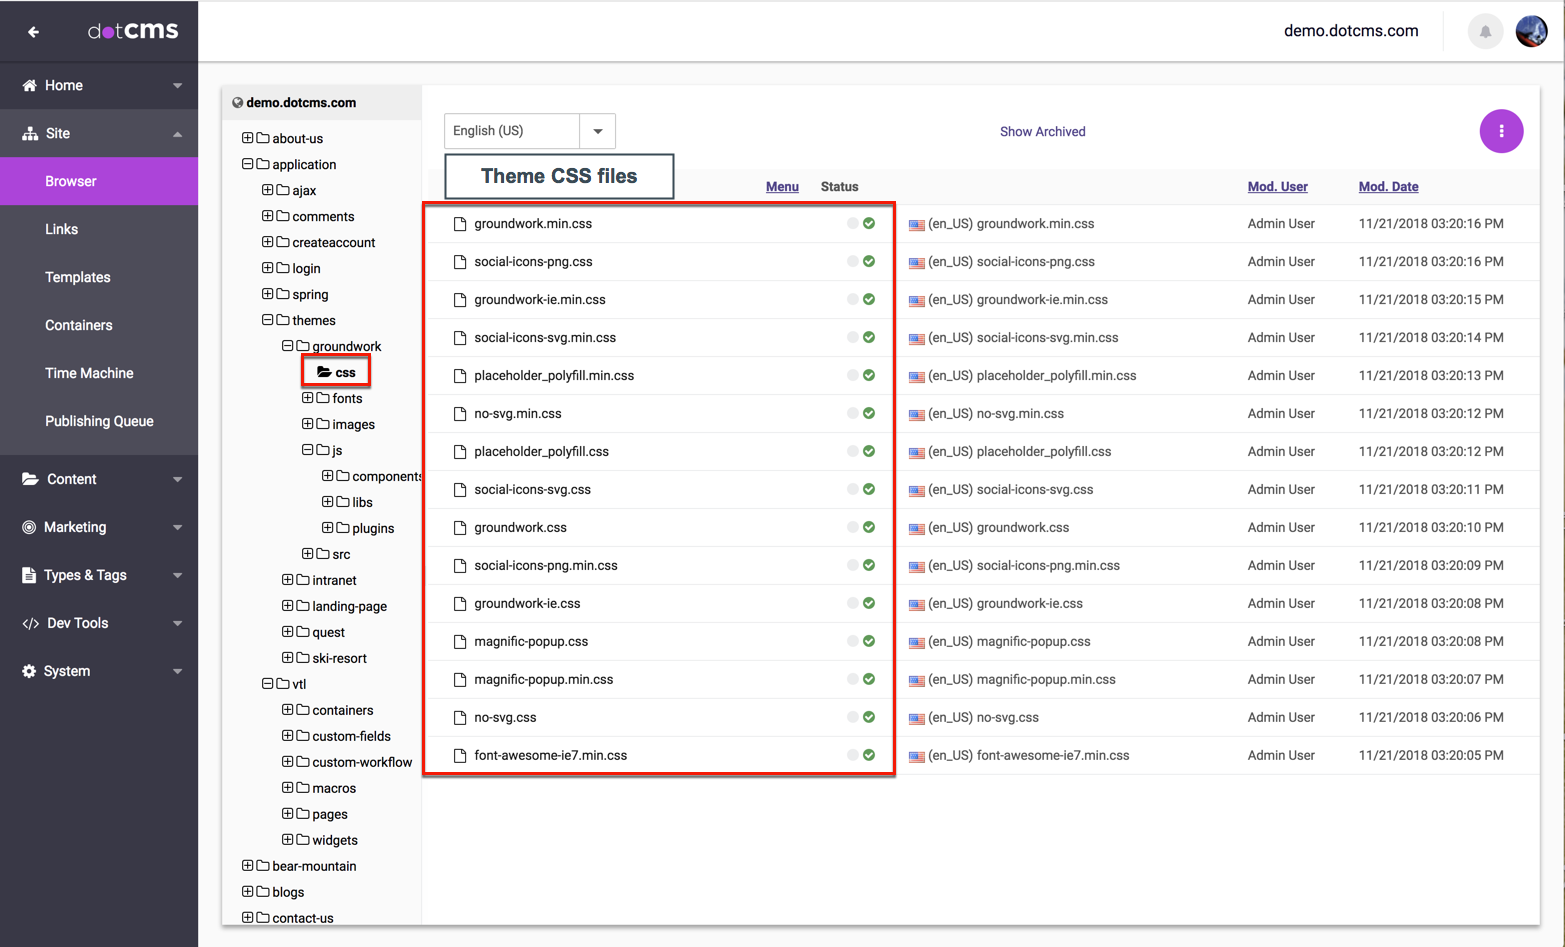The image size is (1565, 947).
Task: Click the back arrow beside dotCMS logo
Action: tap(33, 32)
